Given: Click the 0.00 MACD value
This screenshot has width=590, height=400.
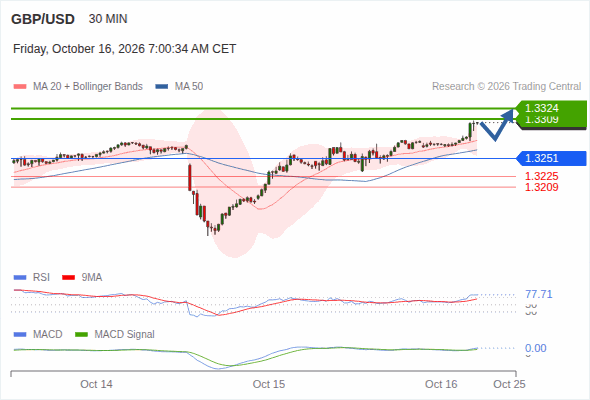Looking at the screenshot, I should (x=536, y=348).
